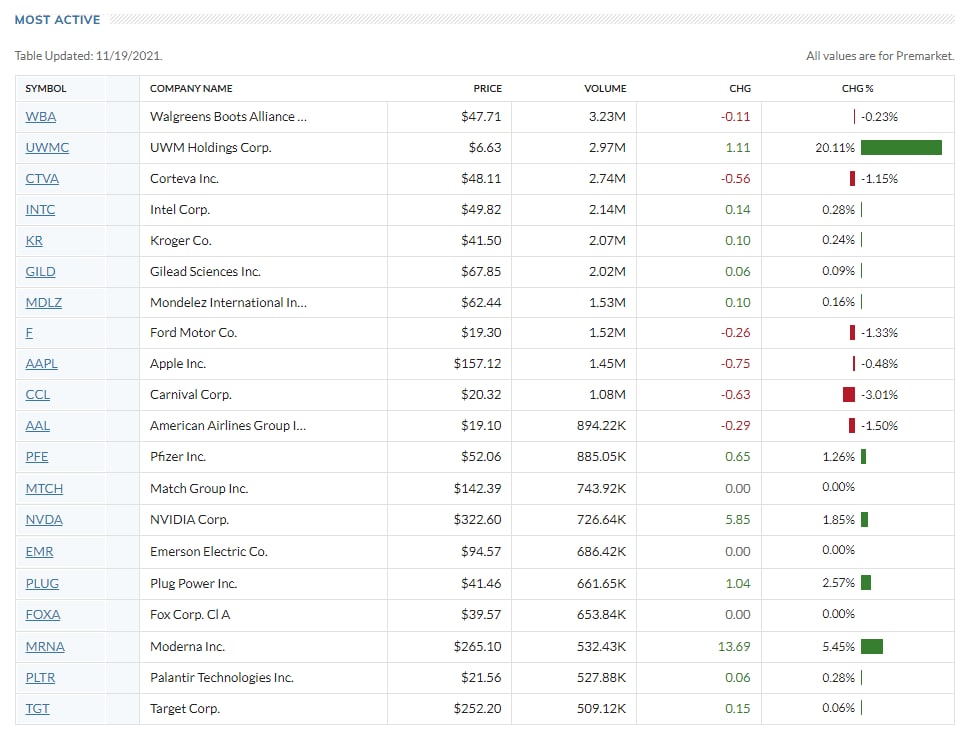Click the Ford -1.33% change percent

tap(880, 333)
